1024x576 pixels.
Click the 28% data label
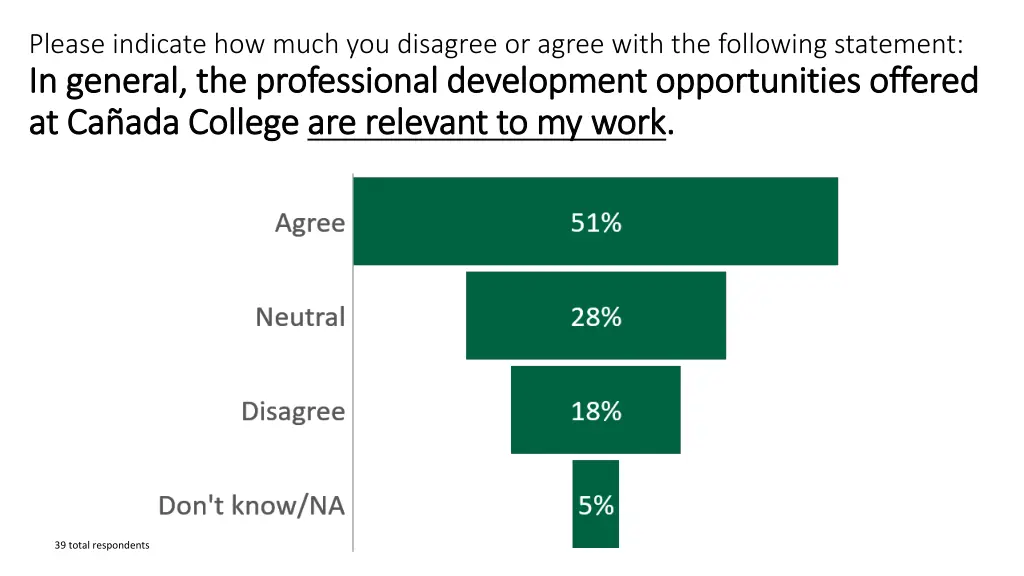point(596,317)
